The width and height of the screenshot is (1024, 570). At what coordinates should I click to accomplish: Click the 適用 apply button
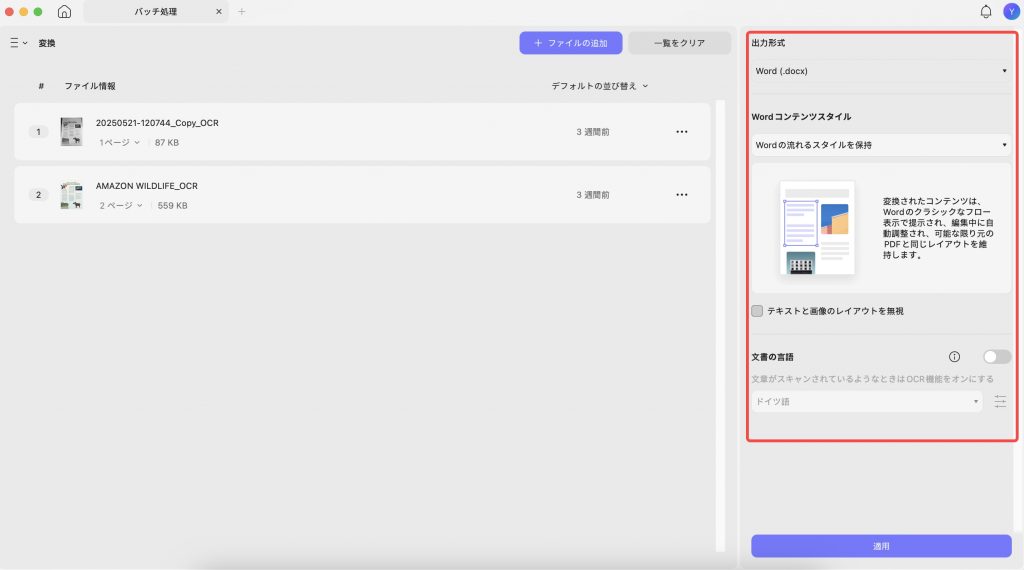point(881,546)
